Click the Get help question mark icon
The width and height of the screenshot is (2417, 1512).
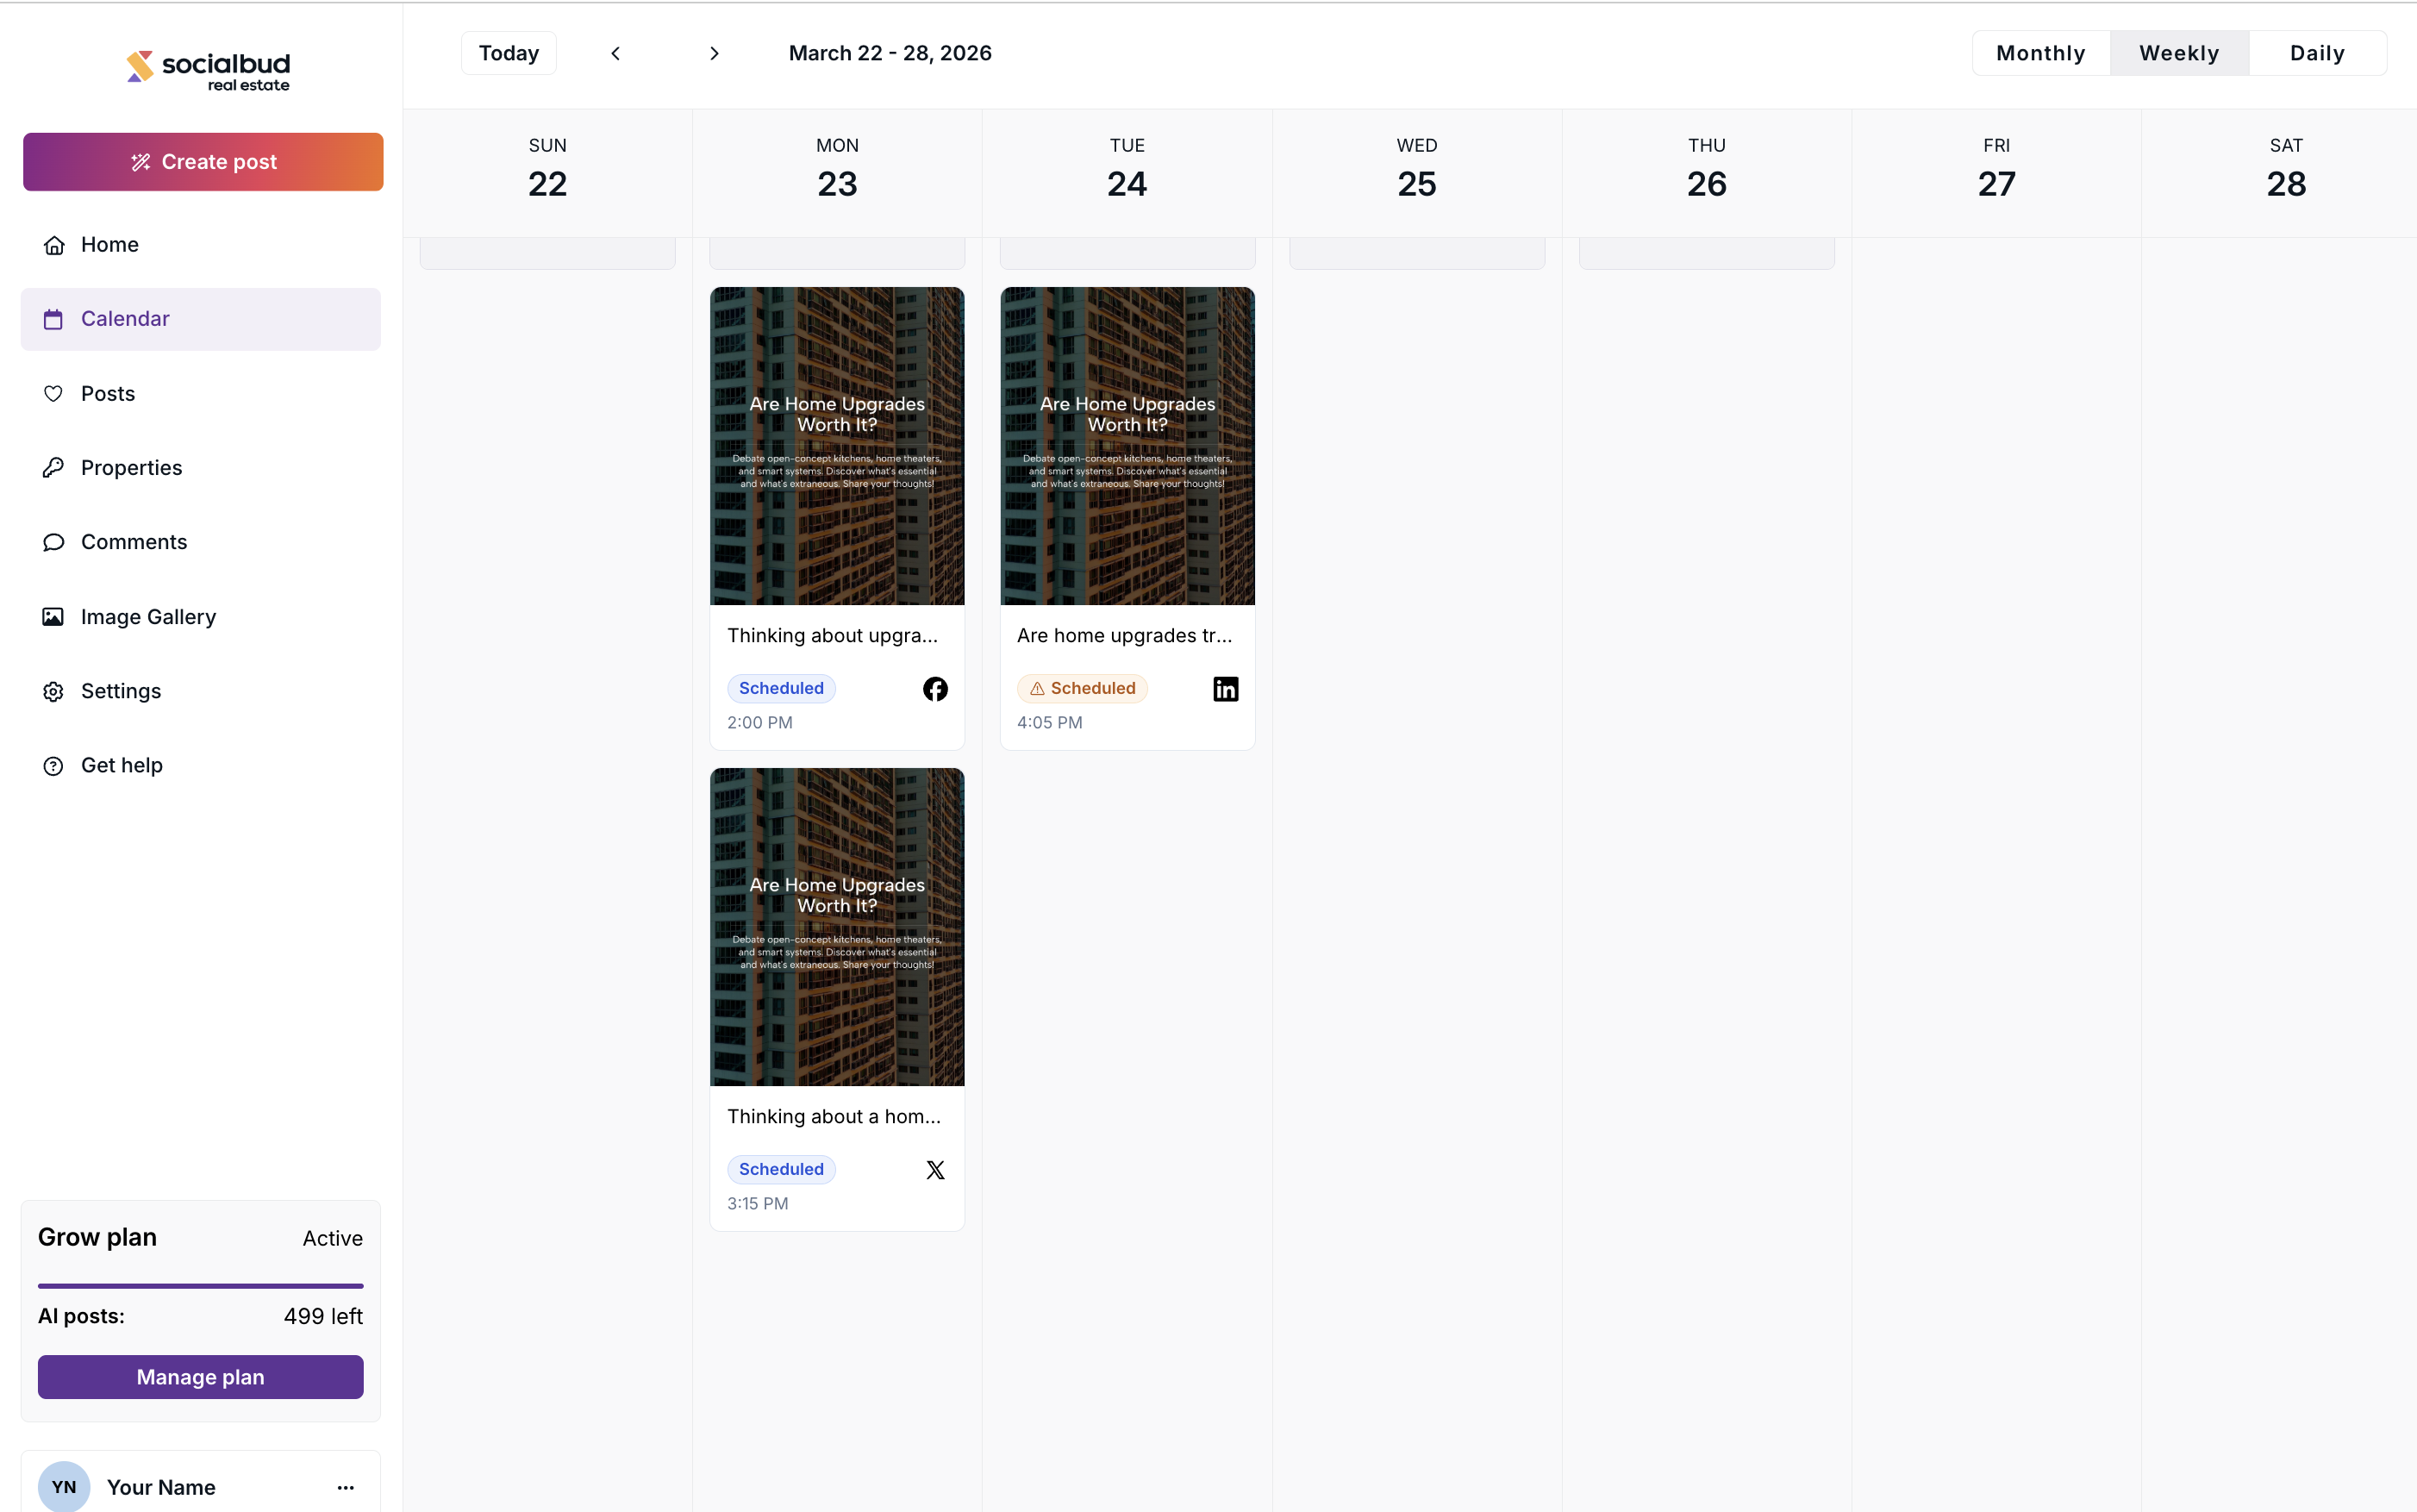click(x=54, y=766)
